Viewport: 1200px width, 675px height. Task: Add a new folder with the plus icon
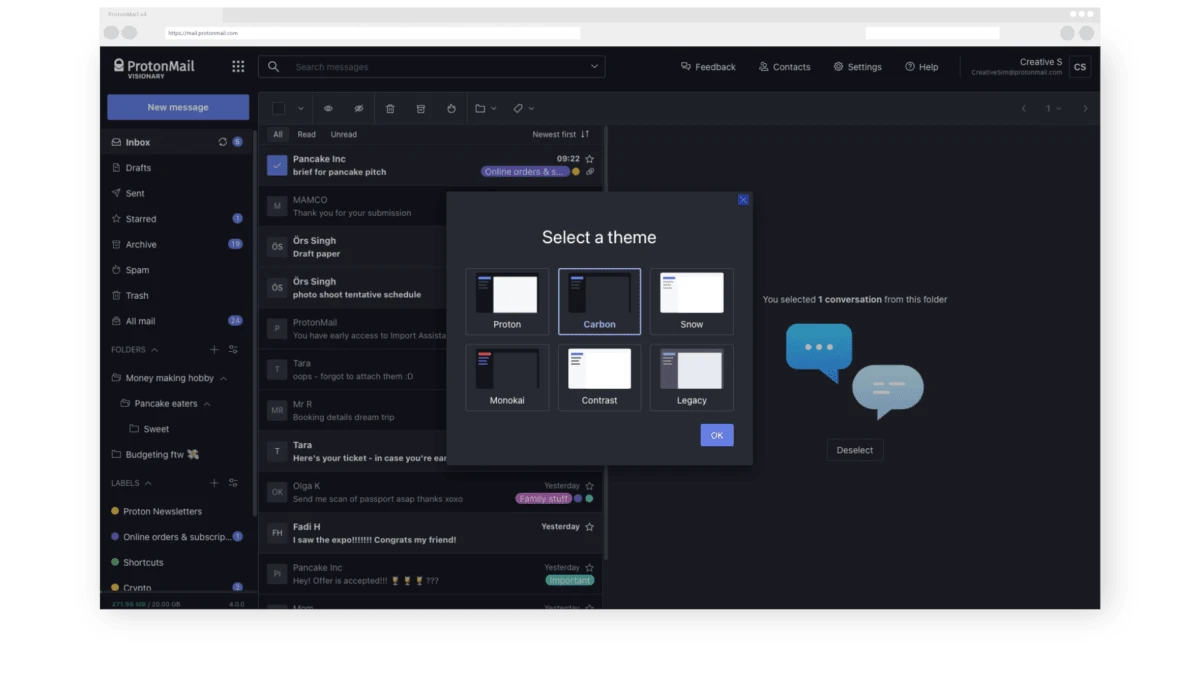(214, 349)
